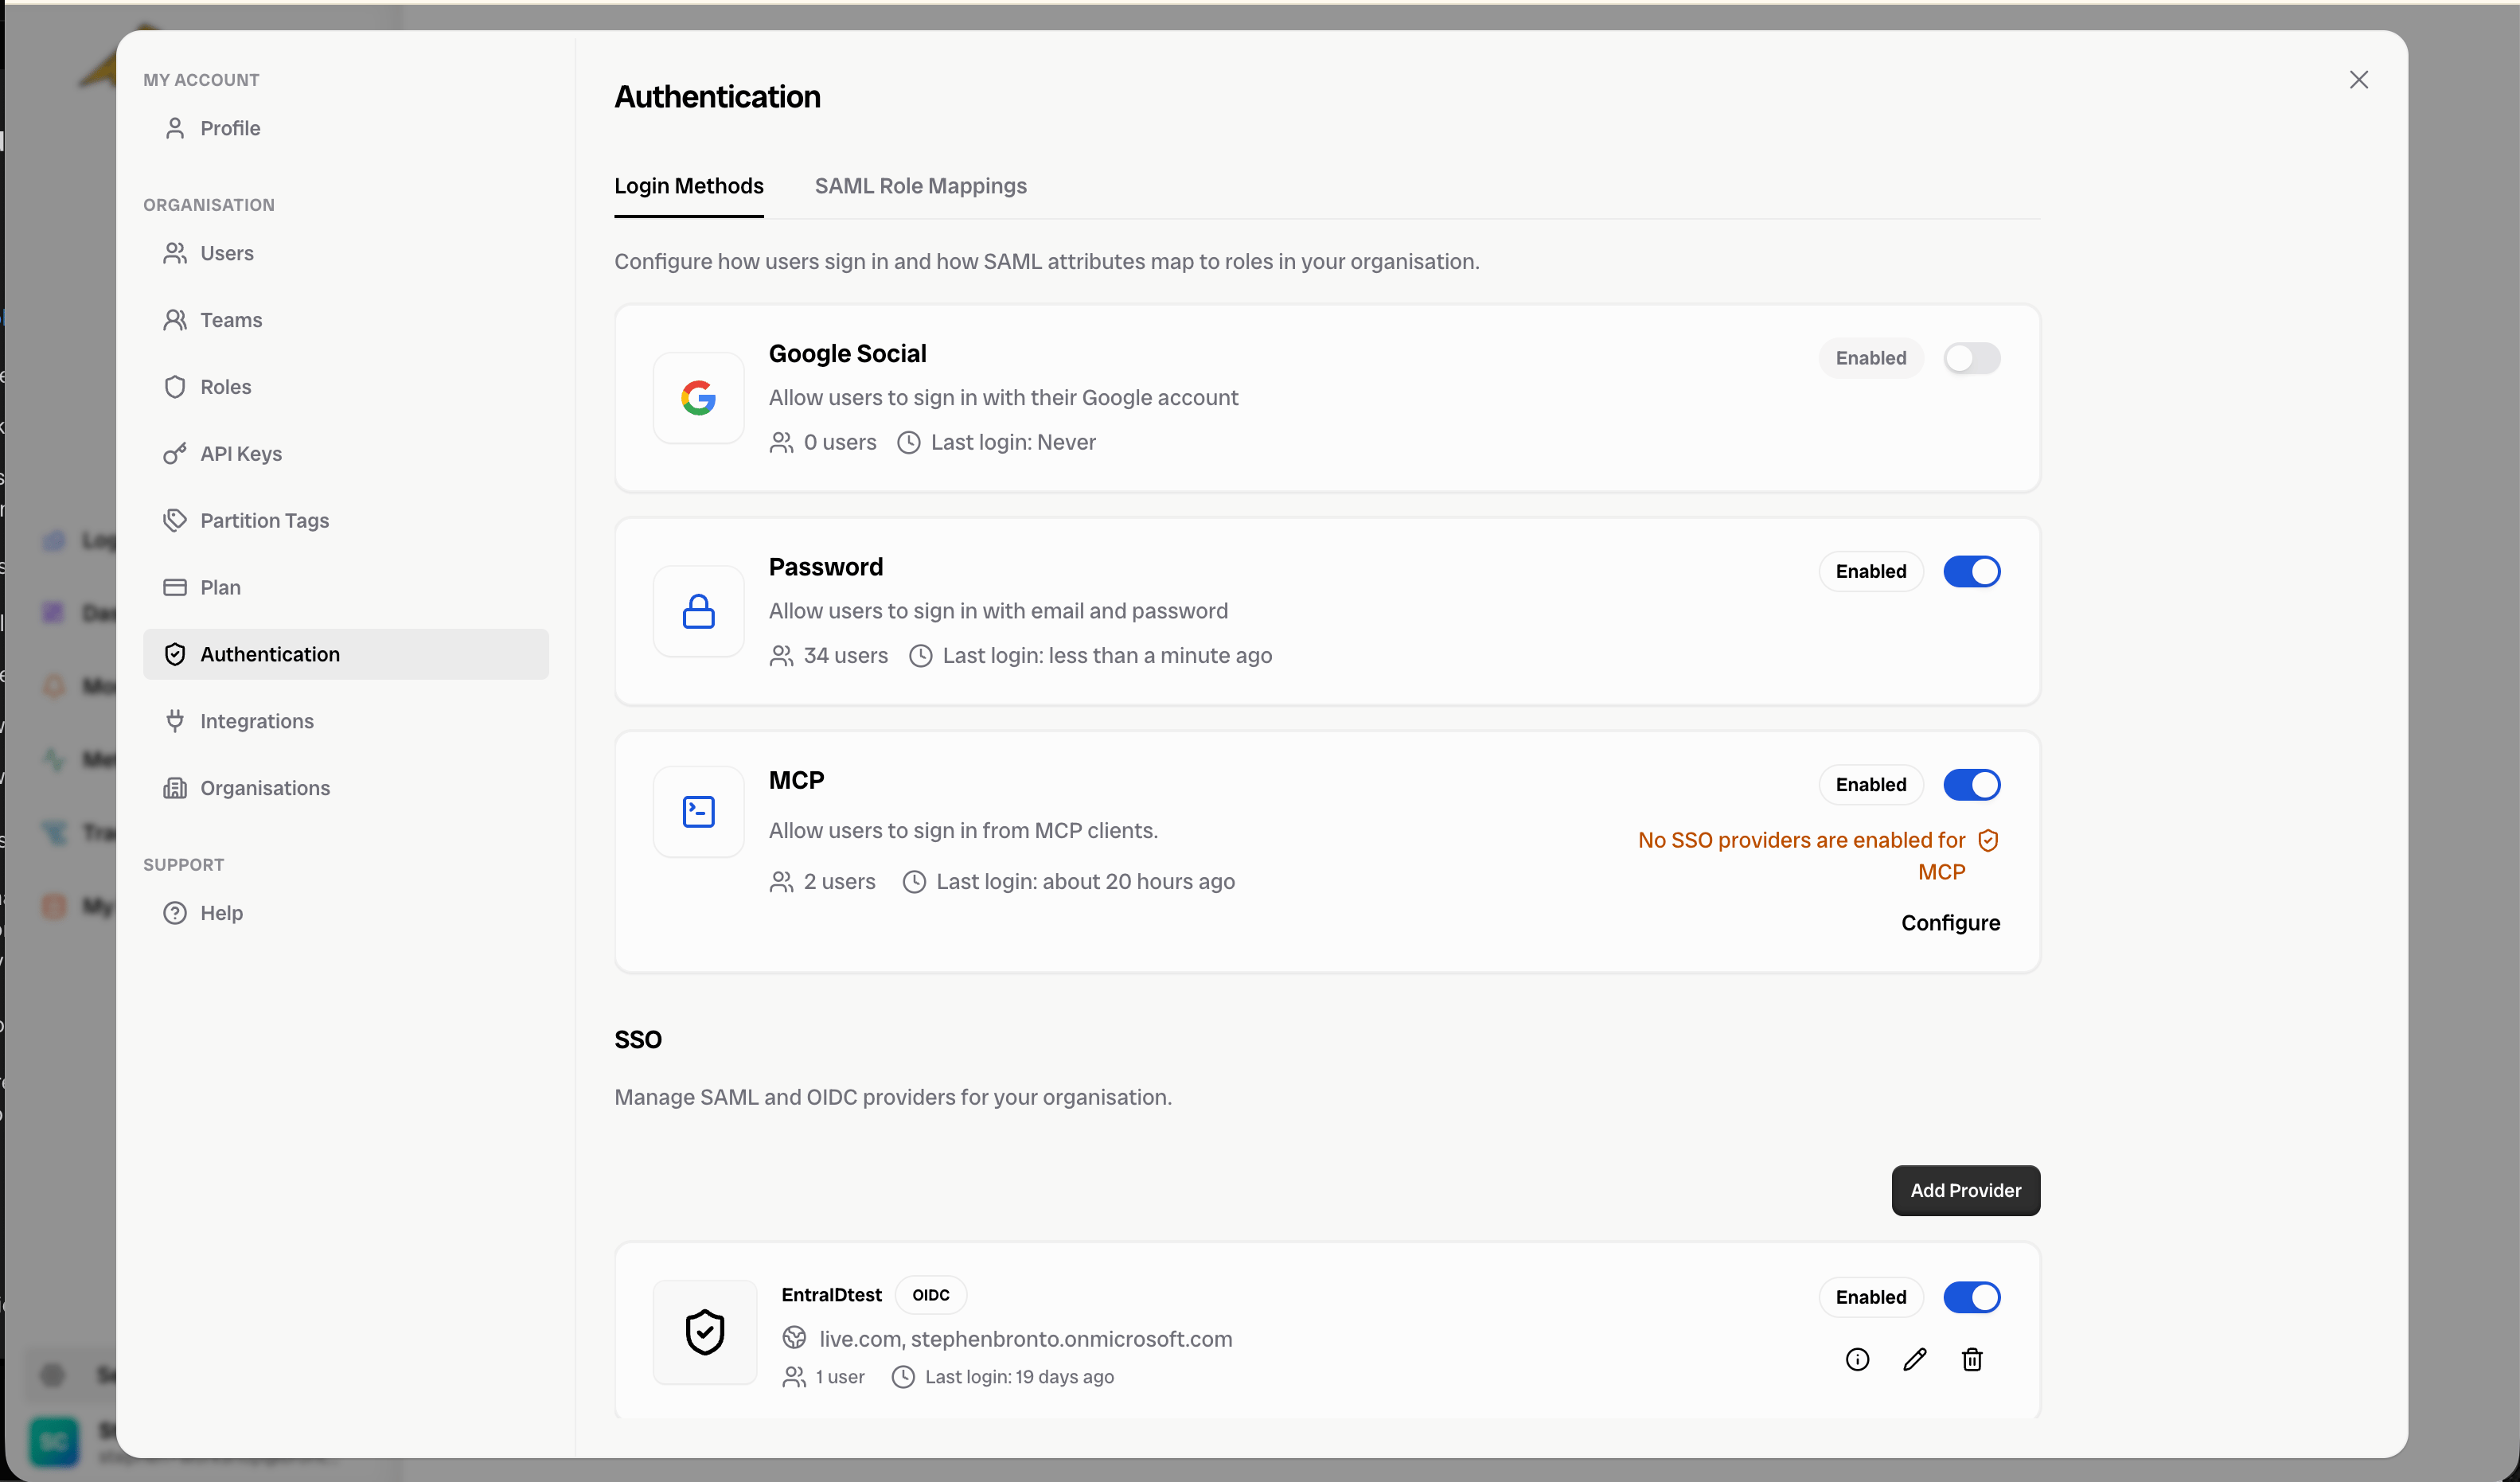Switch to the Login Methods tab
The width and height of the screenshot is (2520, 1482).
(689, 186)
